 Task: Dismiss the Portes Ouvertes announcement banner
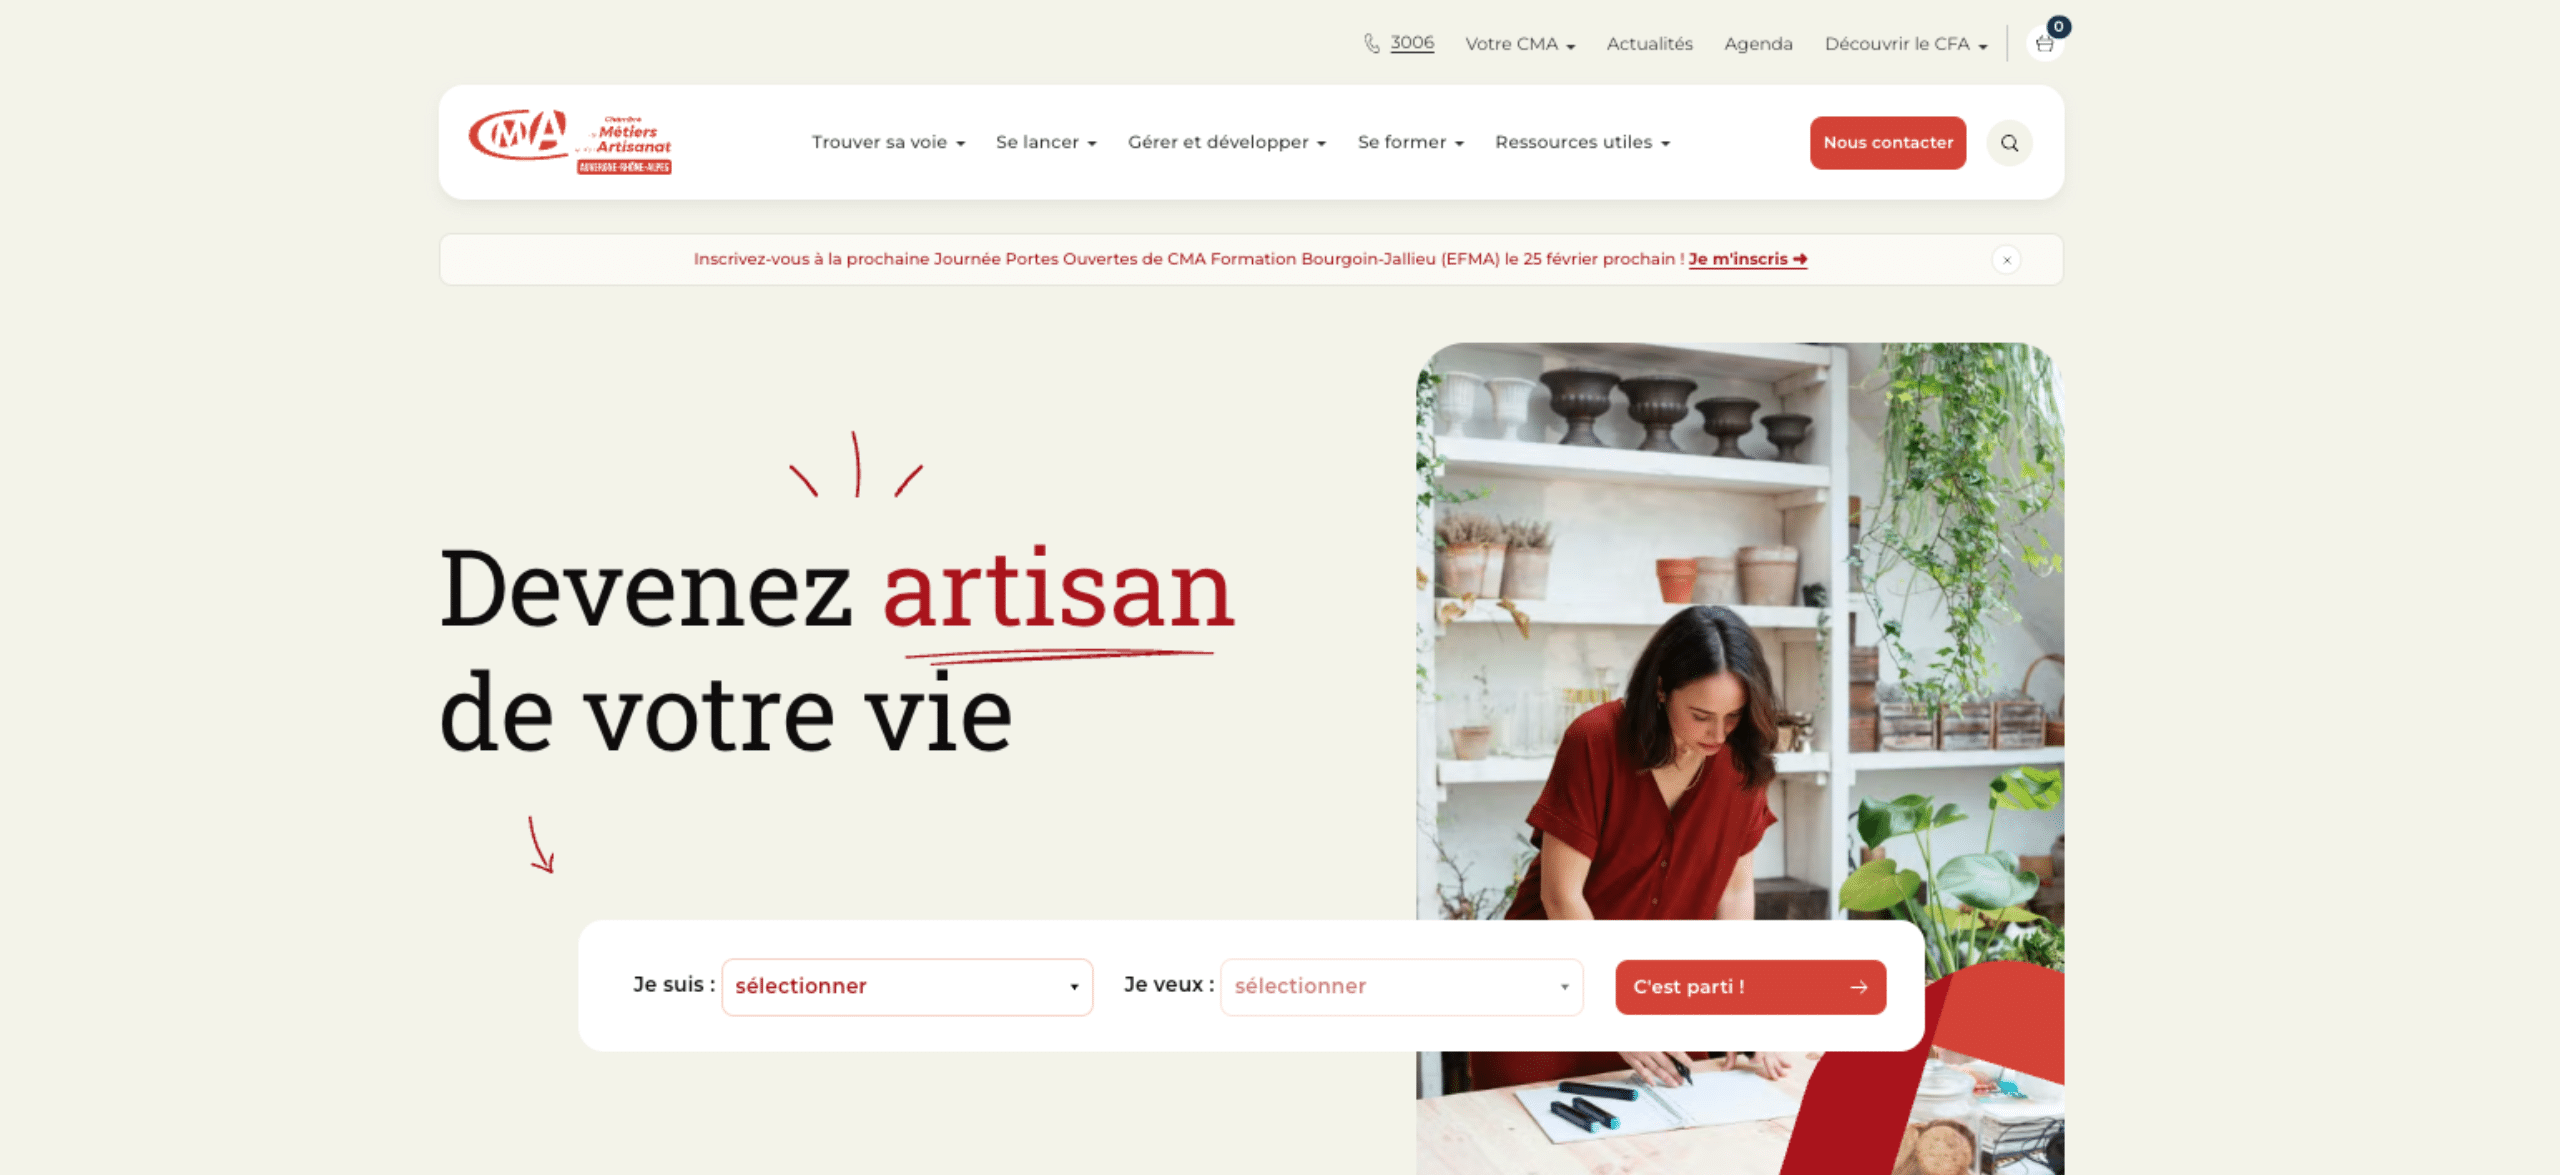coord(2006,260)
